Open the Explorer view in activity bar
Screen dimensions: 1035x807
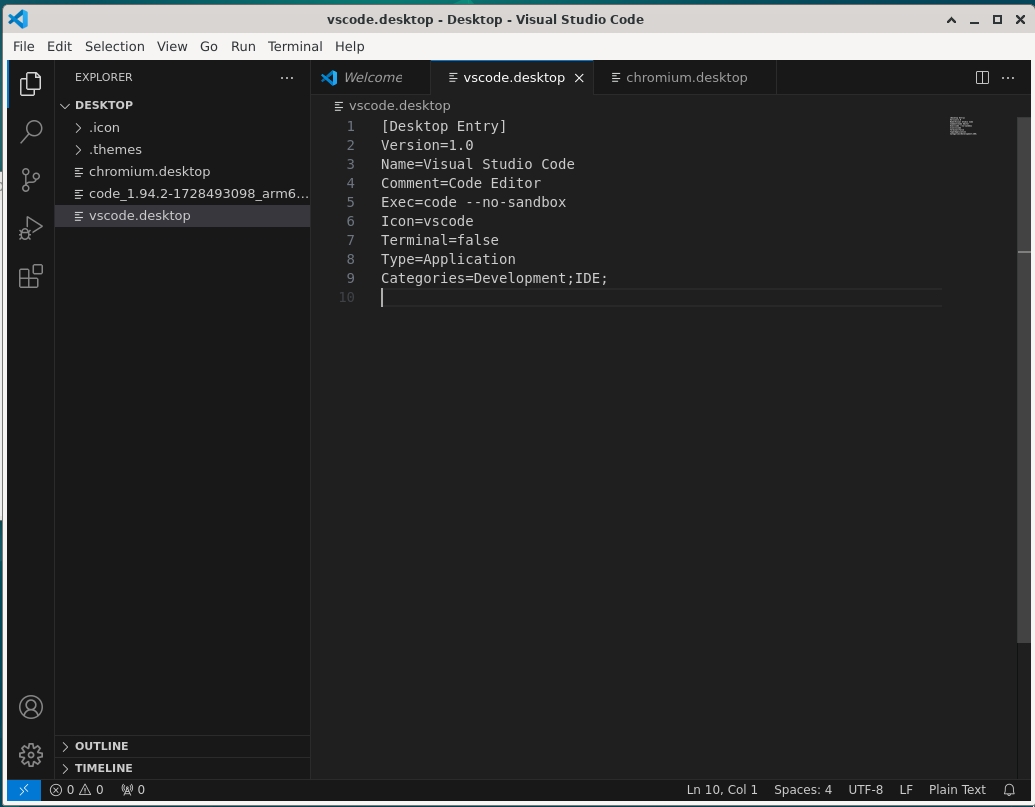pyautogui.click(x=30, y=84)
